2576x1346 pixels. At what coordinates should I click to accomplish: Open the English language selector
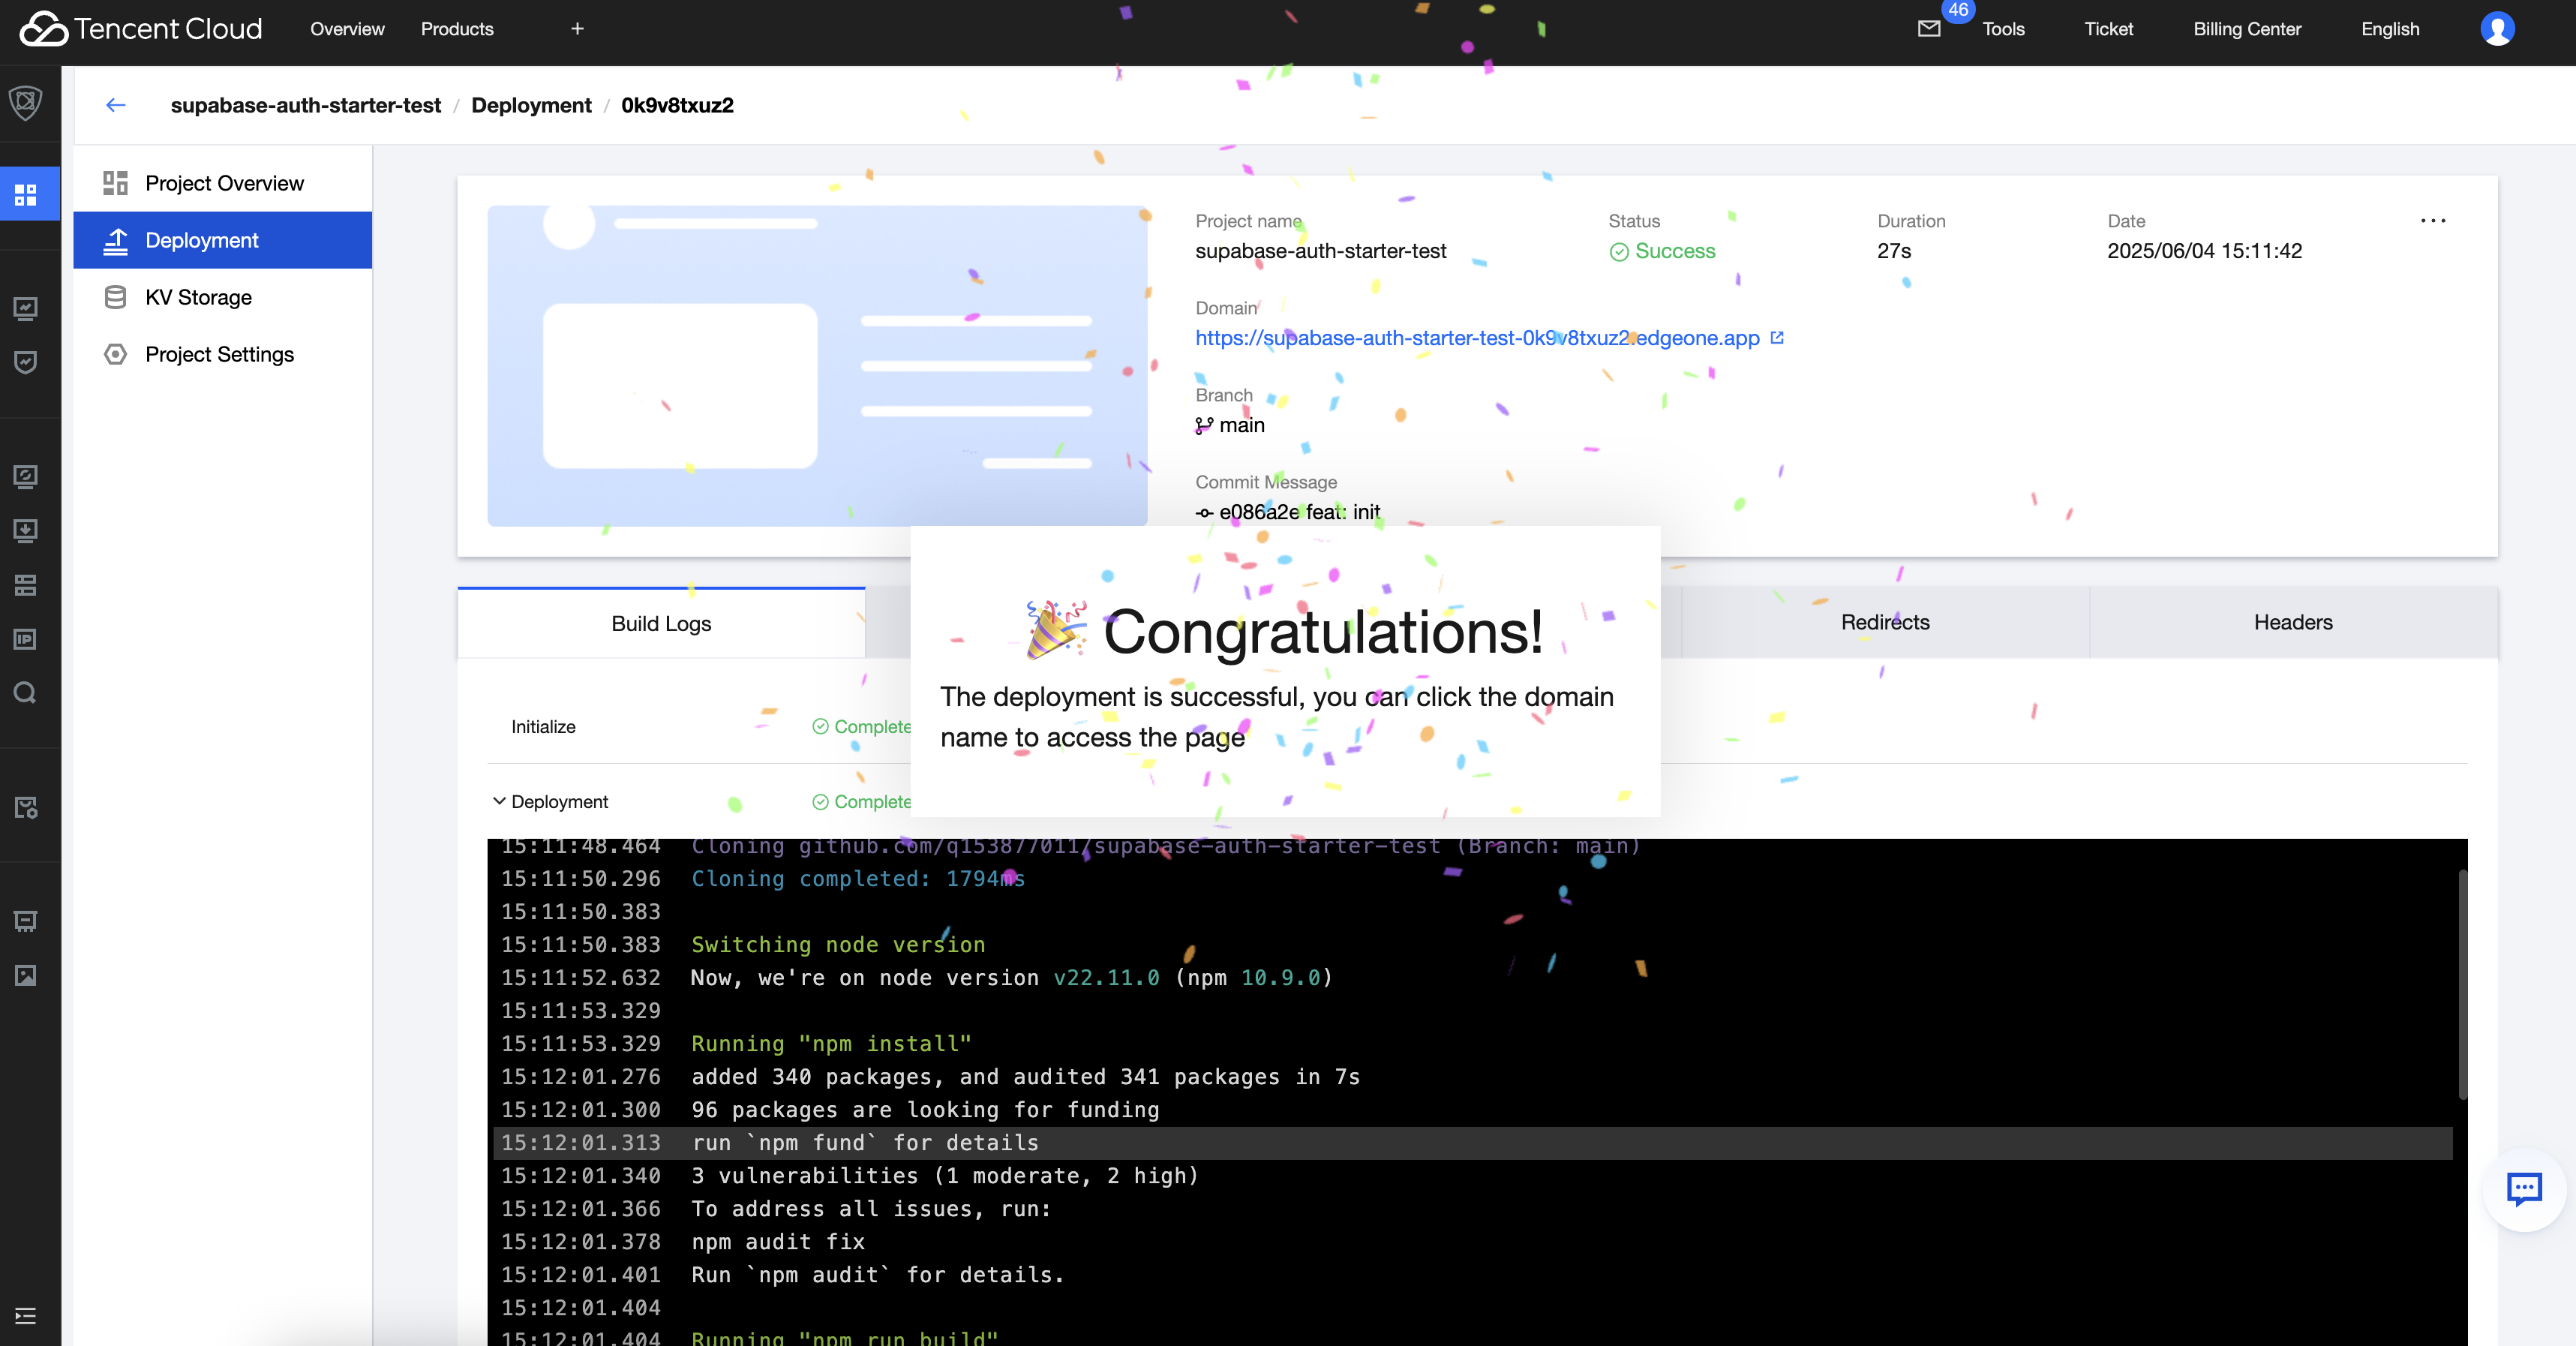click(x=2390, y=29)
